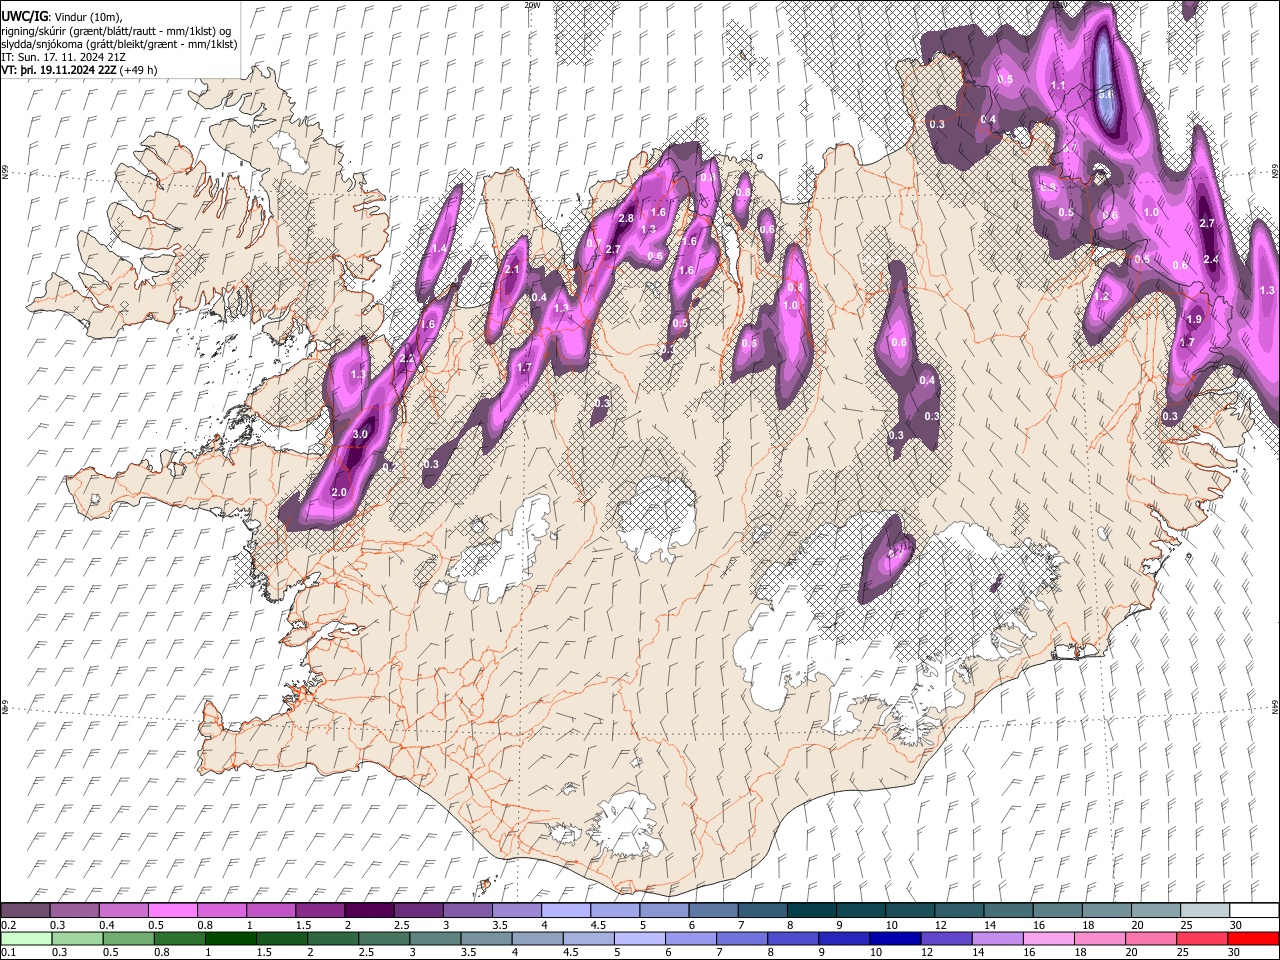
Task: Select the "slydda/snjókoma" legend description line
Action: (x=119, y=44)
